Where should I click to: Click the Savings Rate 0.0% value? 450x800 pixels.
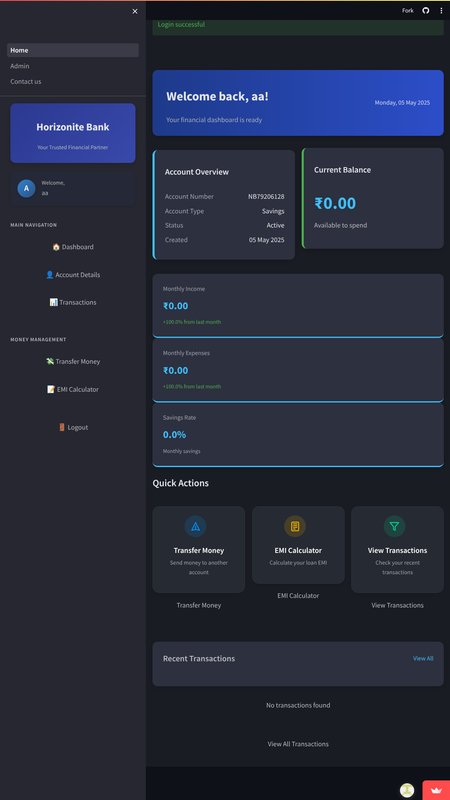click(174, 435)
